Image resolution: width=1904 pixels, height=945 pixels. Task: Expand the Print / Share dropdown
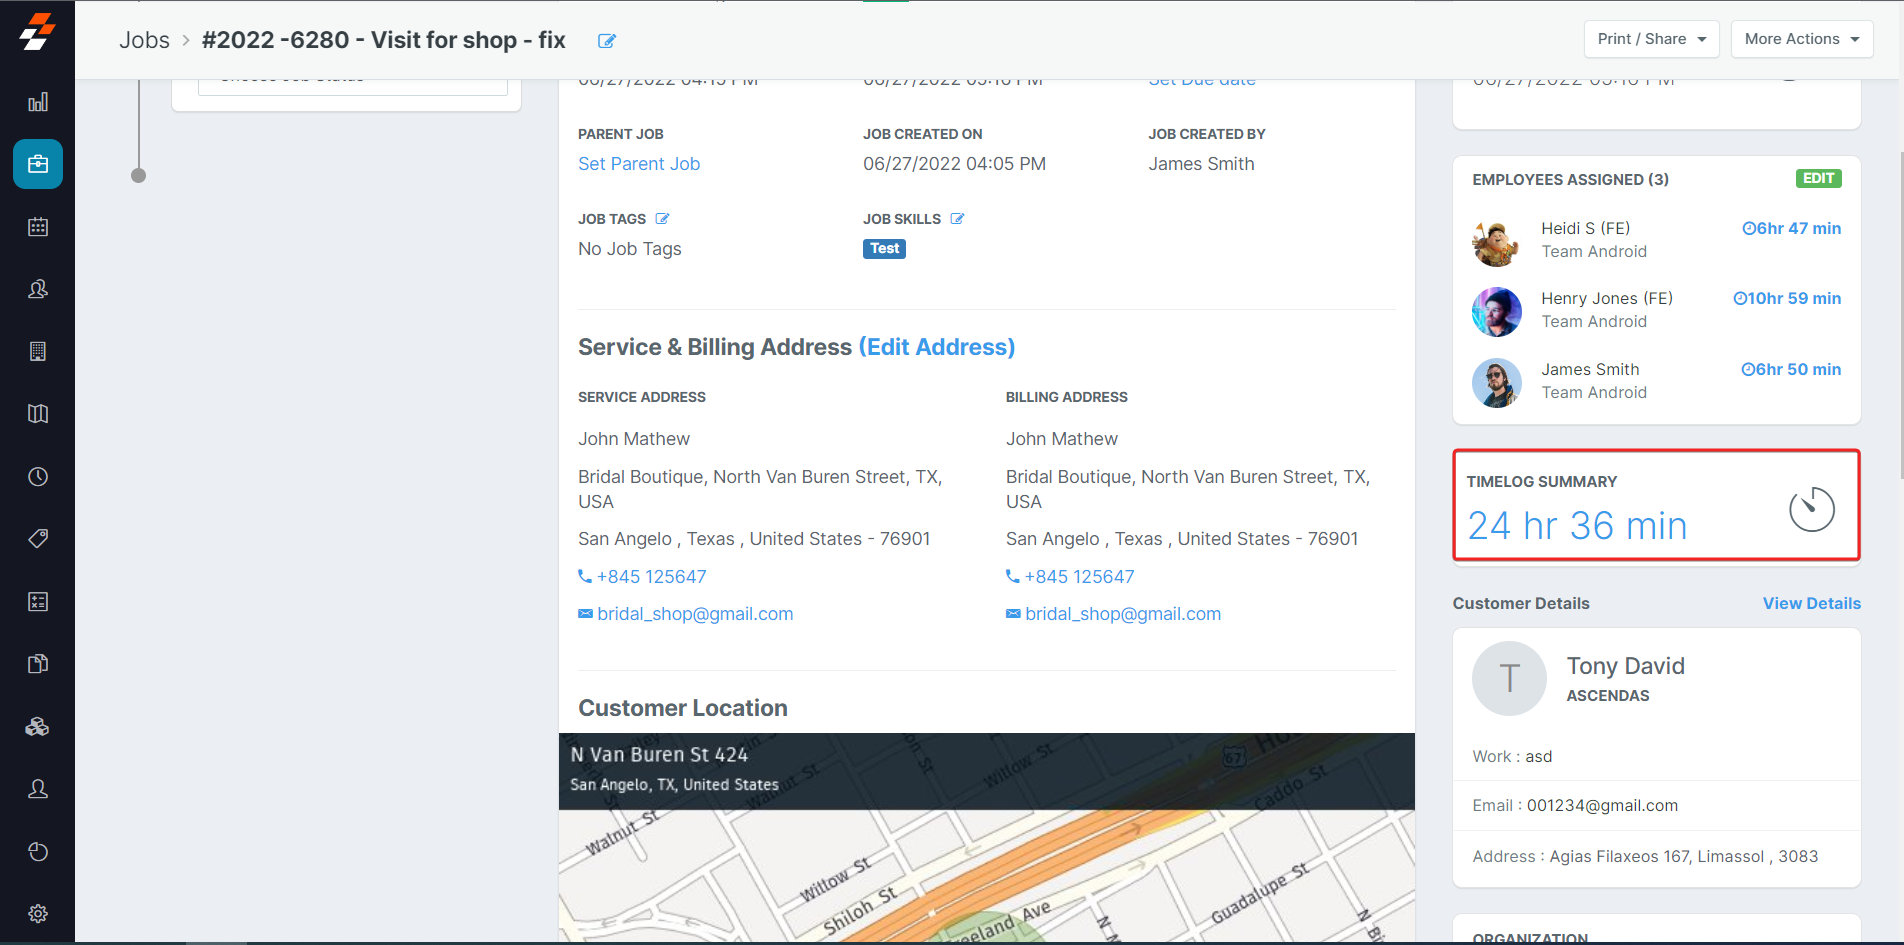click(x=1651, y=39)
